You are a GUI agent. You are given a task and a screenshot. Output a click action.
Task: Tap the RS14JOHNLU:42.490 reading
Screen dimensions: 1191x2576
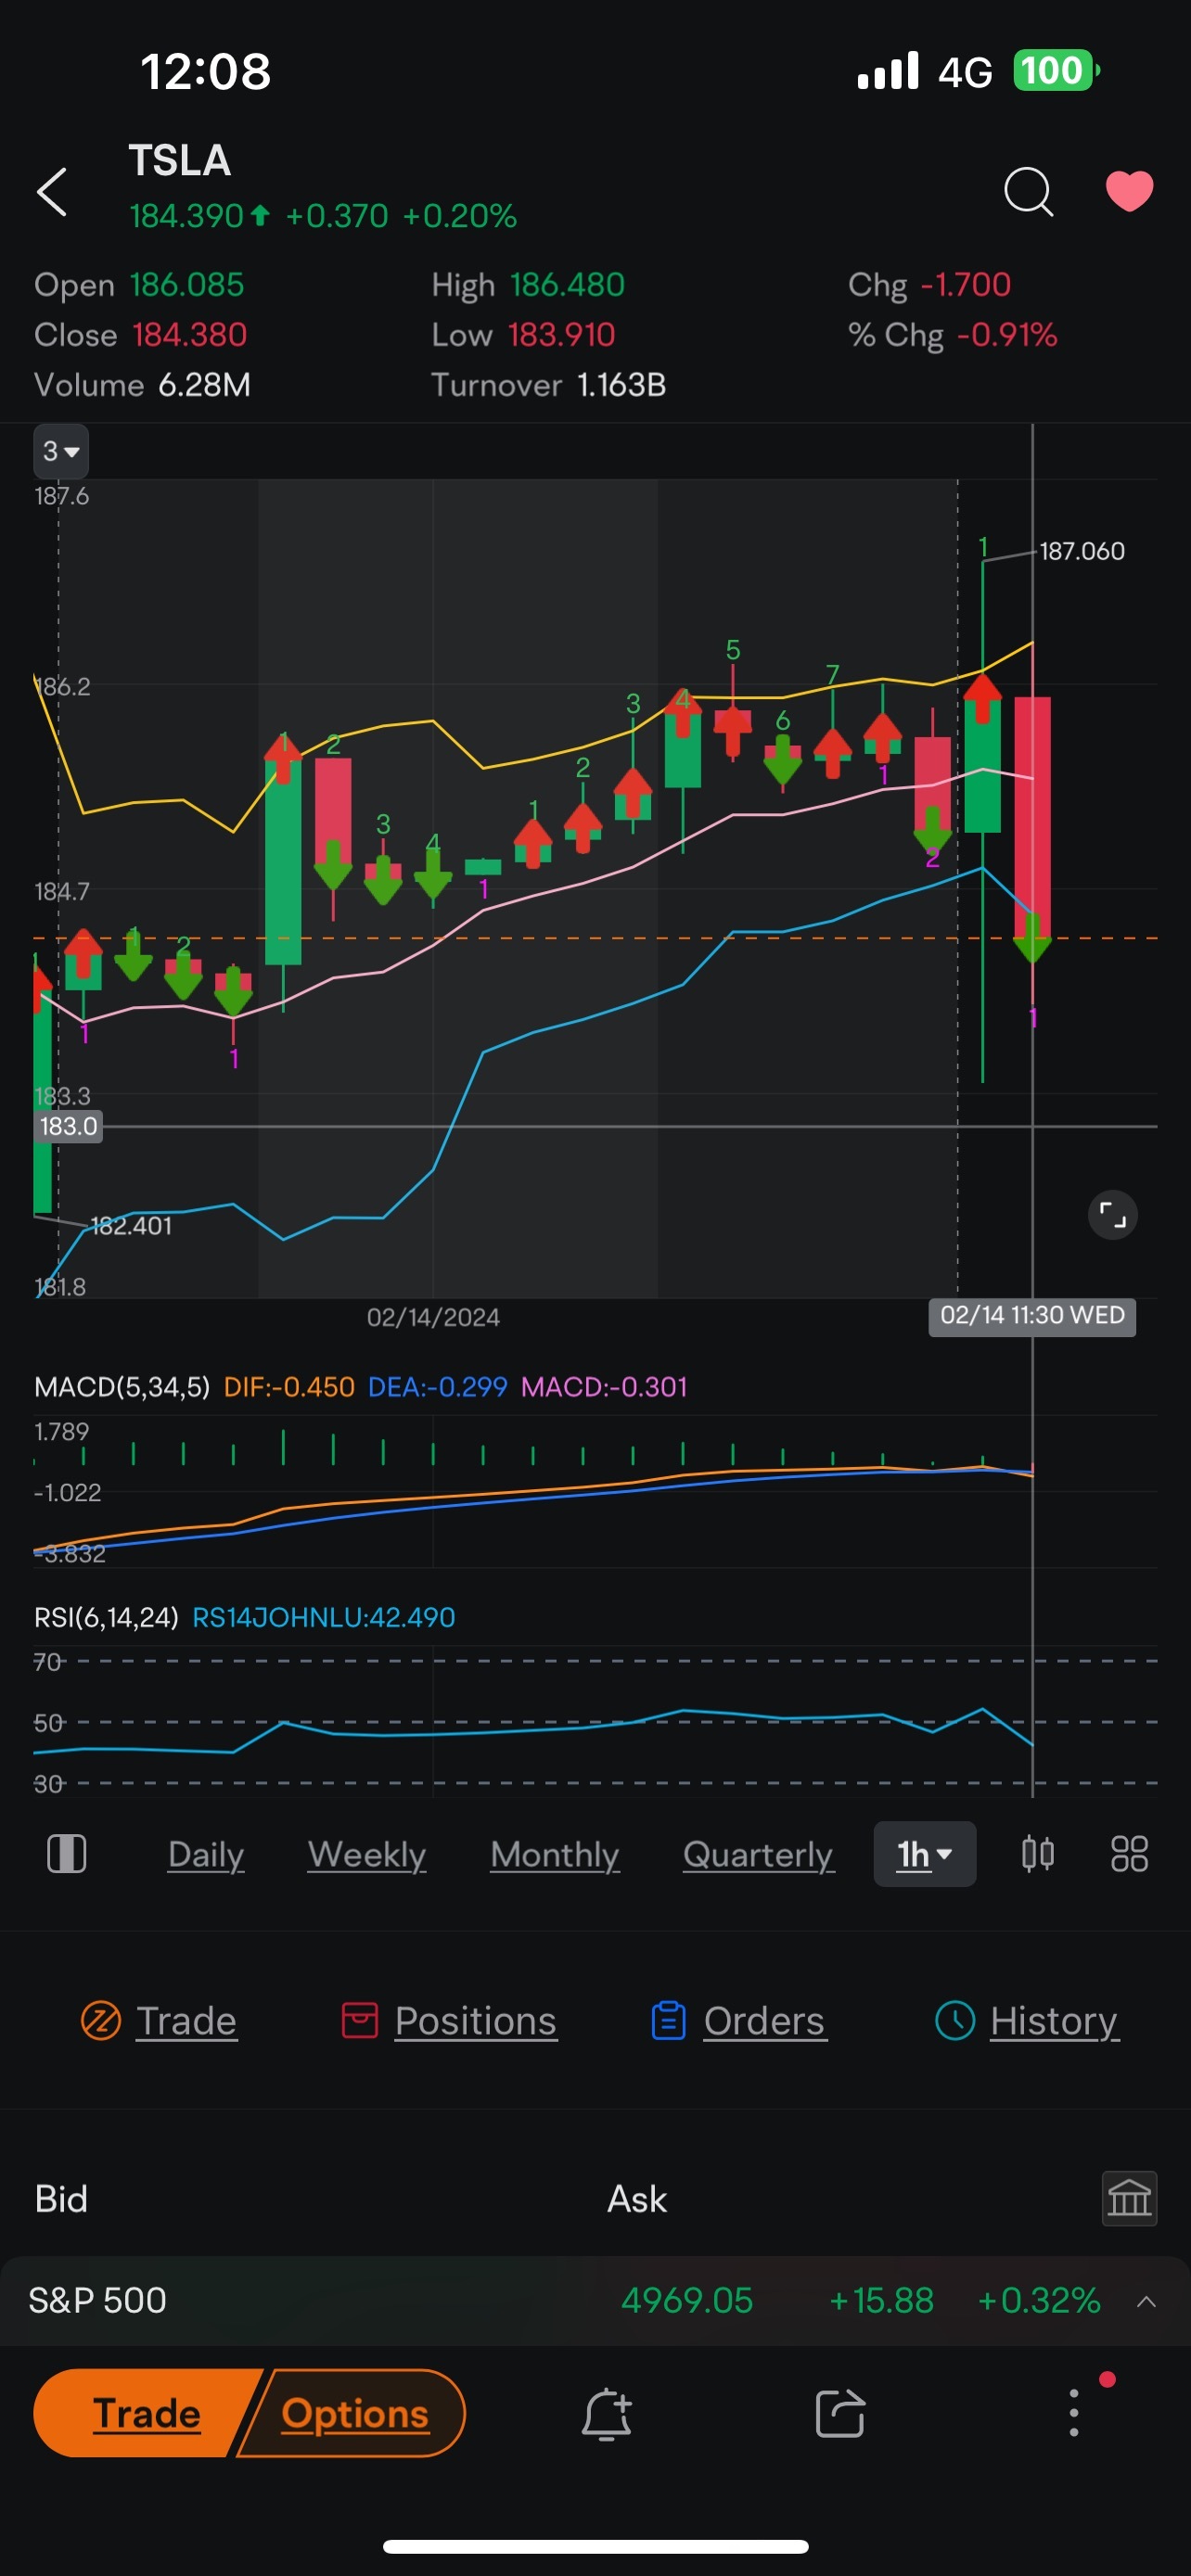point(323,1617)
